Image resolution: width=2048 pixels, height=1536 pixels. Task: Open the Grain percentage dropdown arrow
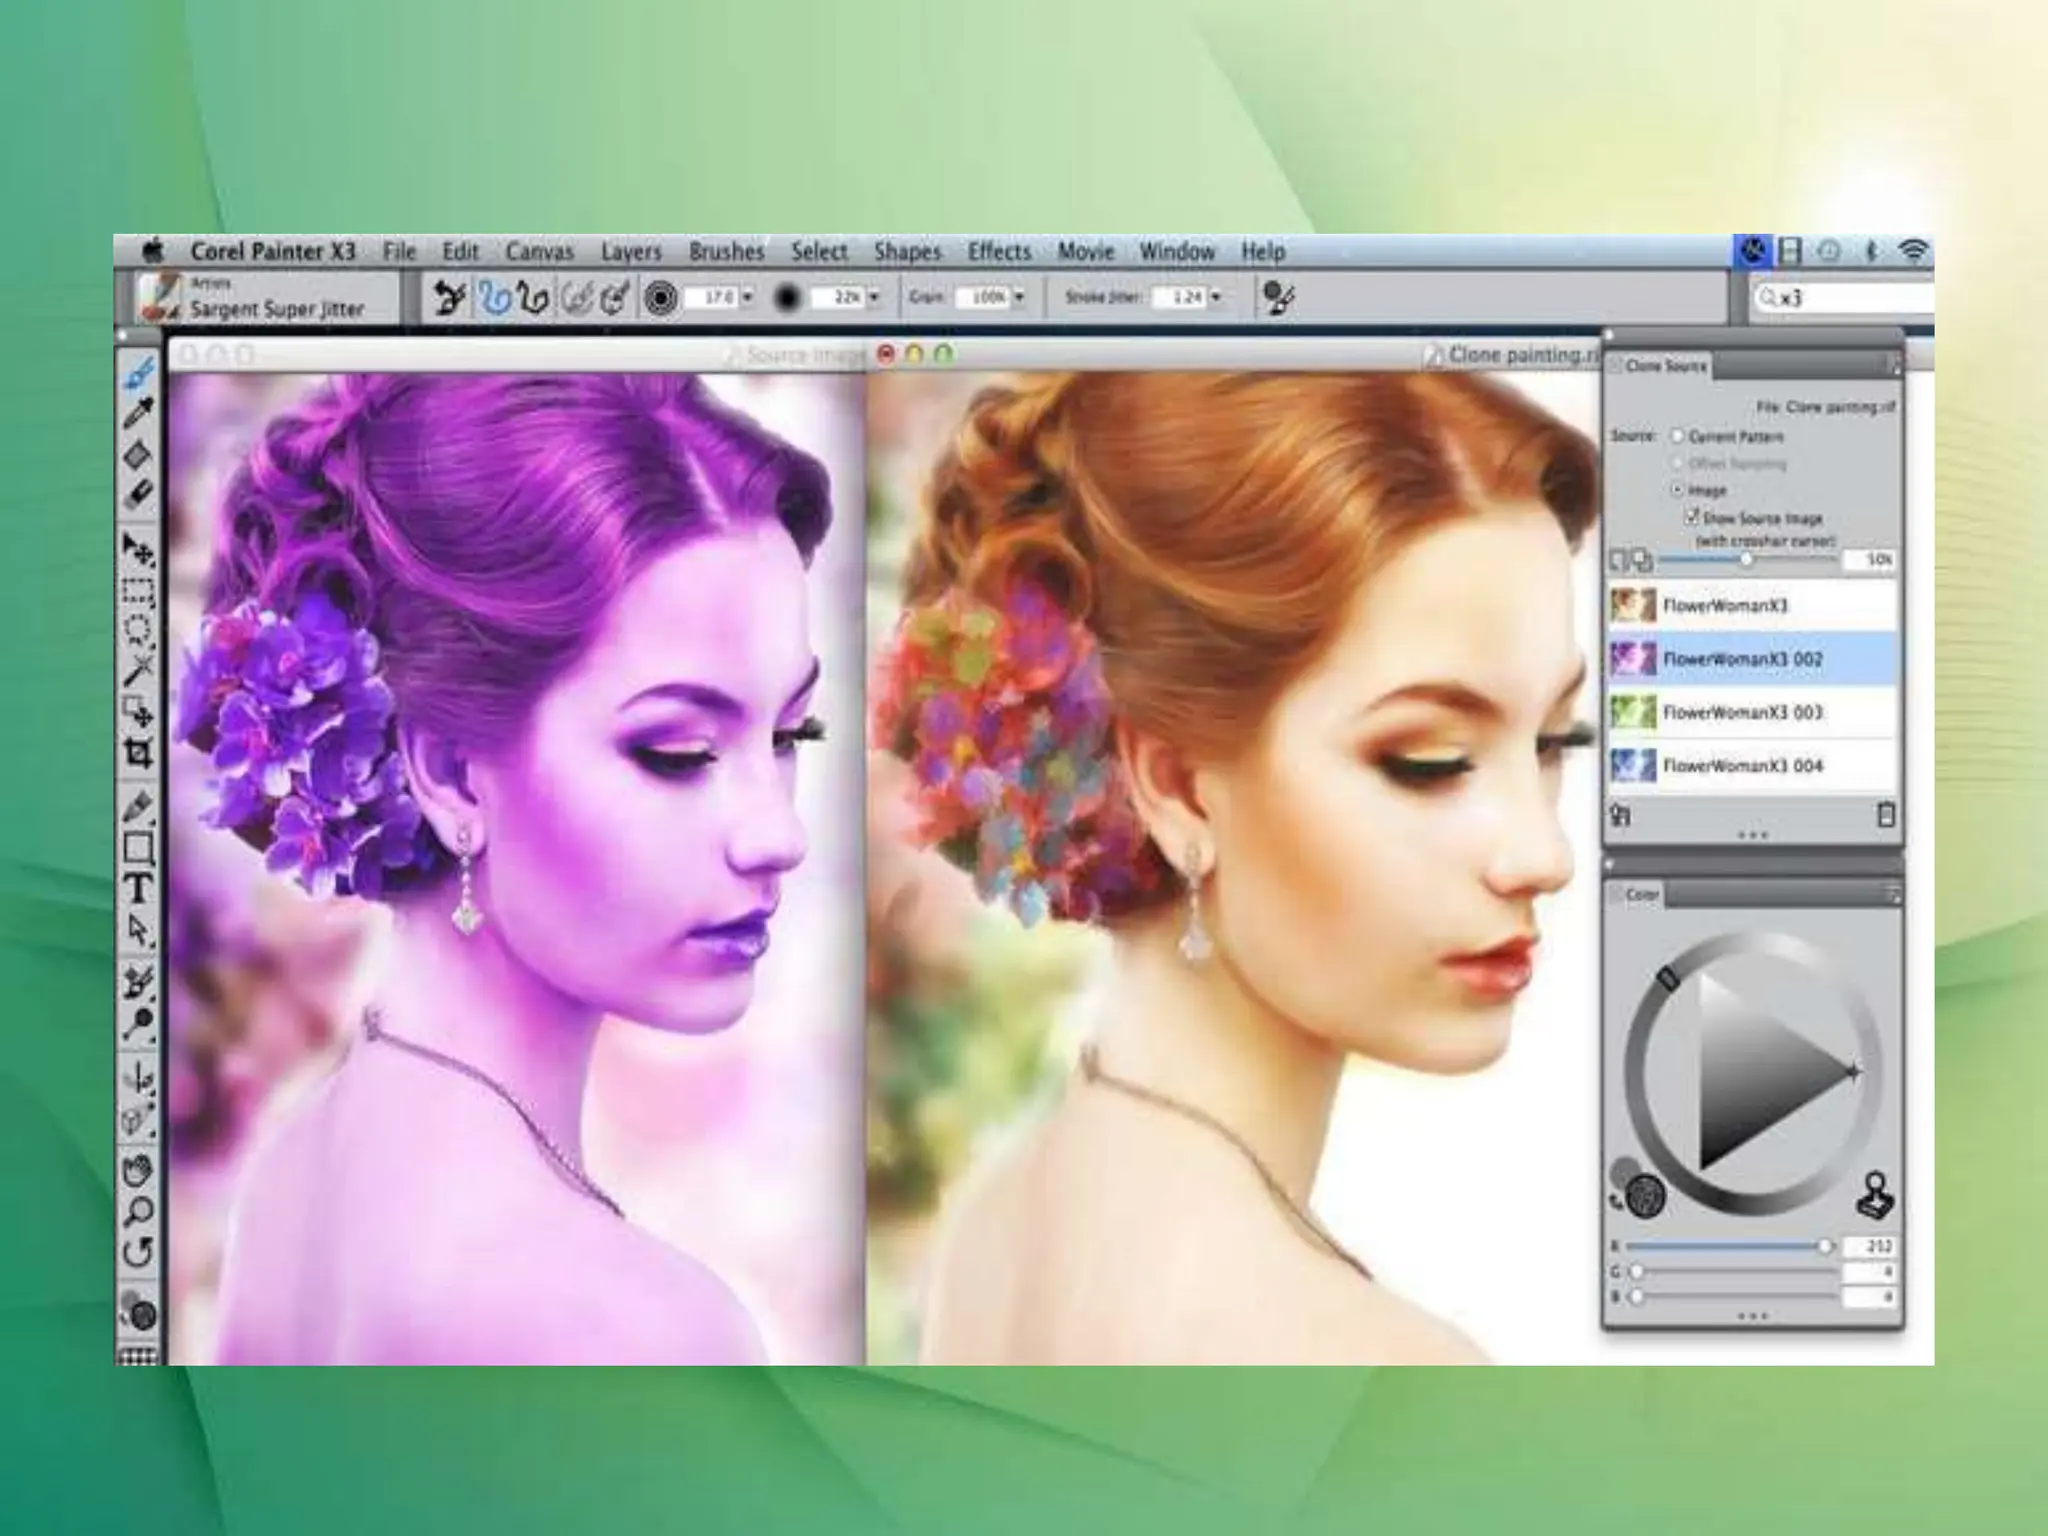(x=1019, y=297)
